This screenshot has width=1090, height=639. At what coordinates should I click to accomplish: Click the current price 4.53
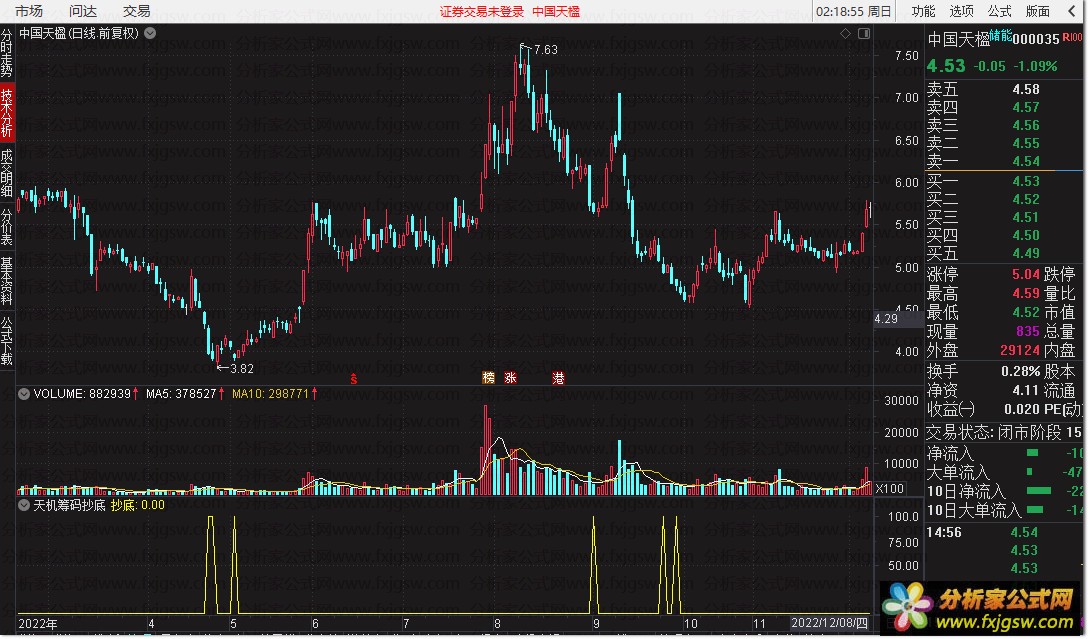(946, 66)
